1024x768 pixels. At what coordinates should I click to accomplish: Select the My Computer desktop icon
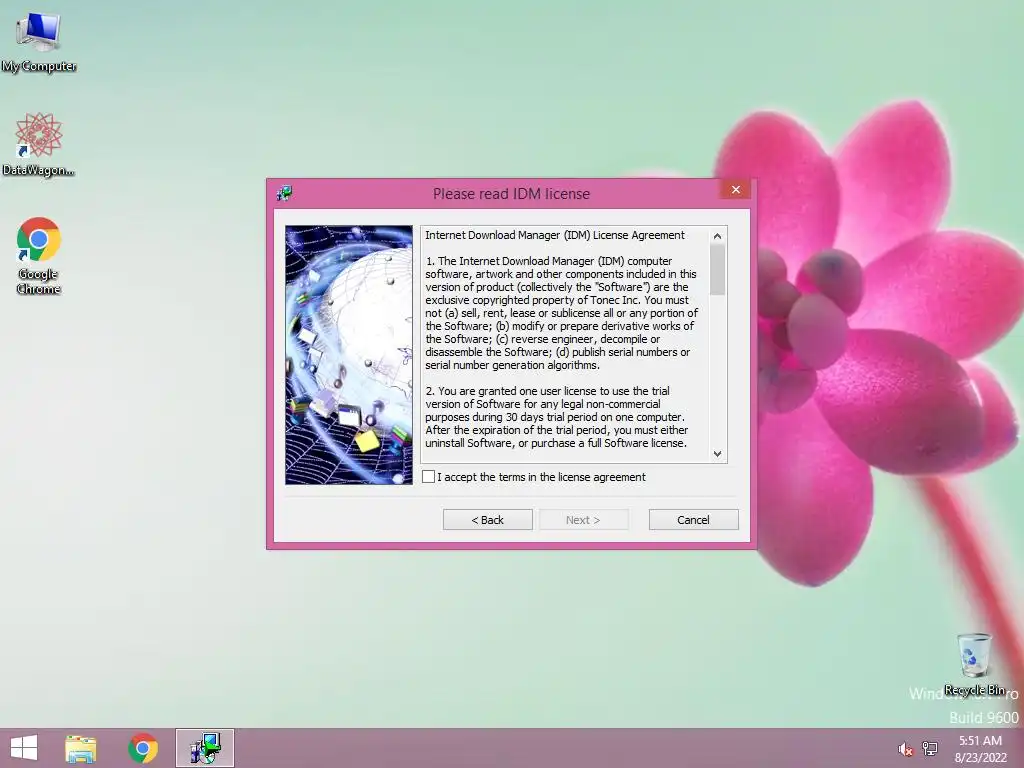point(39,42)
